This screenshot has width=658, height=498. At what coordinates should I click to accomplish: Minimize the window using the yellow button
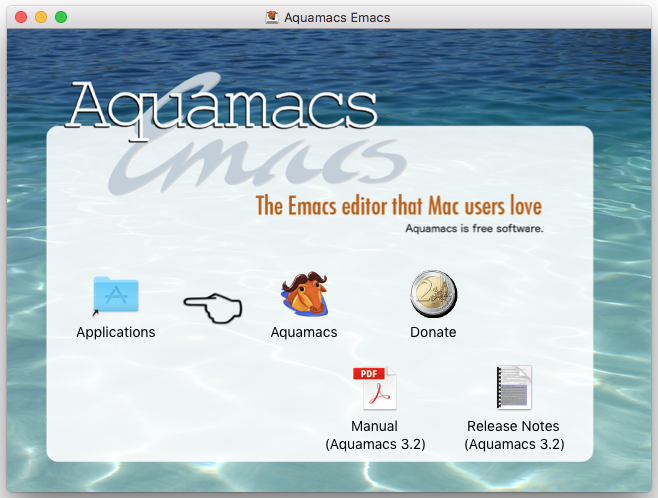coord(41,17)
